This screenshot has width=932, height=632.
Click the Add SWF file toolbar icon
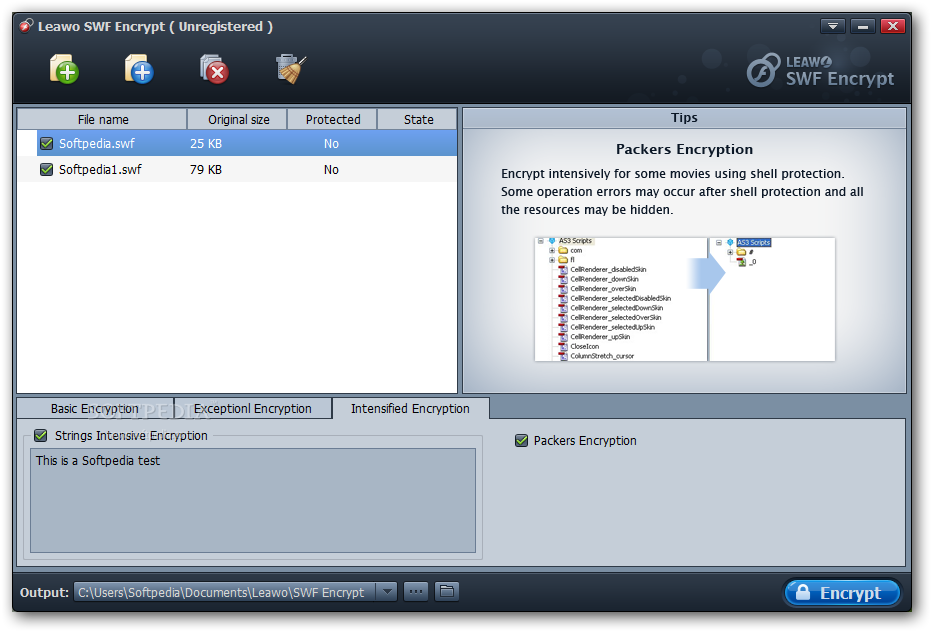pyautogui.click(x=64, y=69)
